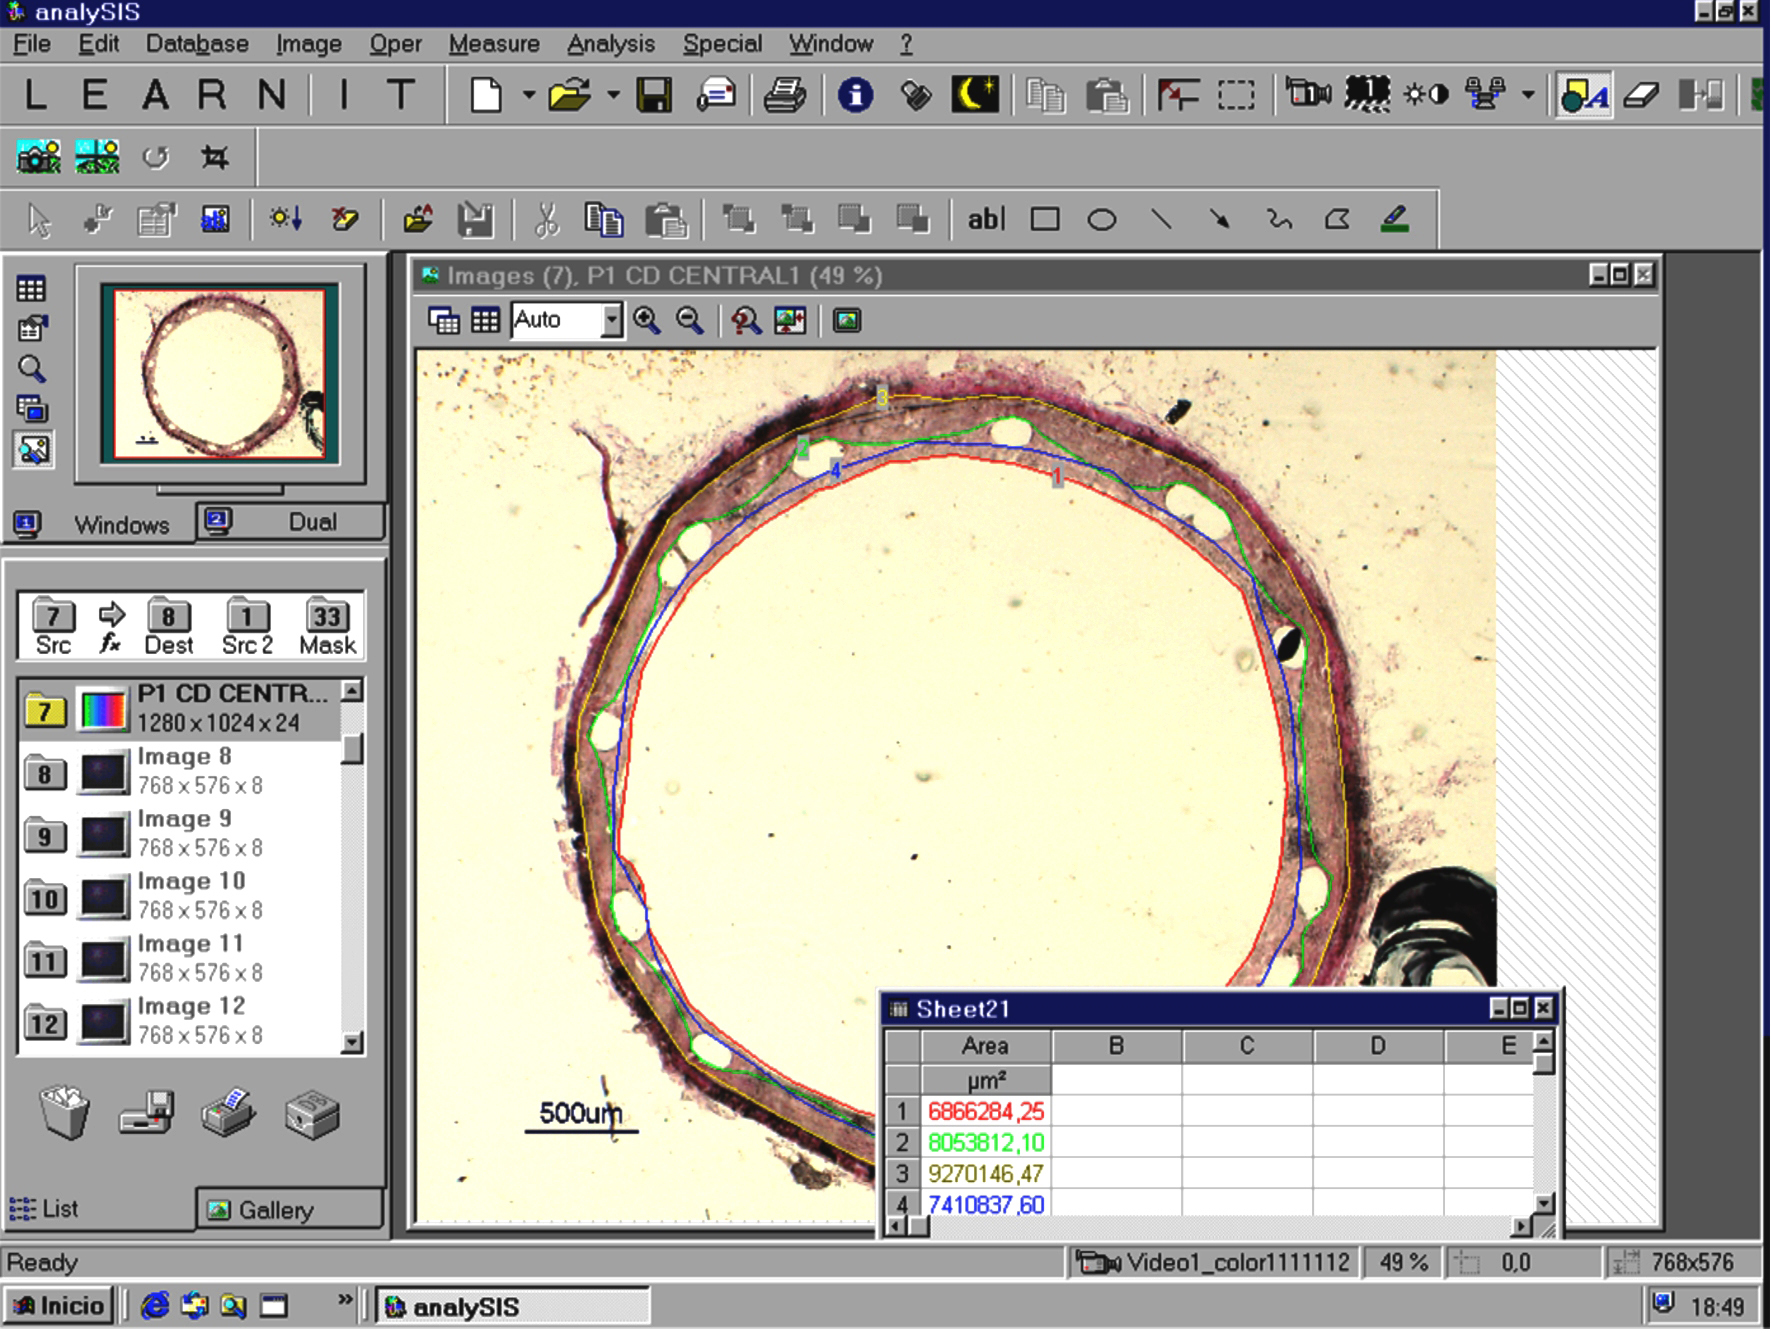The width and height of the screenshot is (1771, 1333).
Task: Open the Measure menu
Action: coord(494,44)
